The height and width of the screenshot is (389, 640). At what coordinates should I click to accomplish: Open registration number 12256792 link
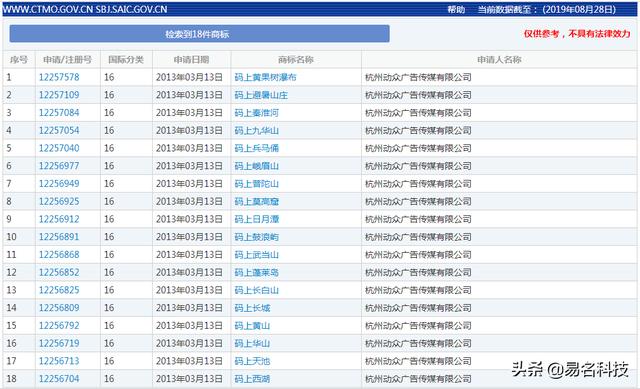click(x=59, y=326)
